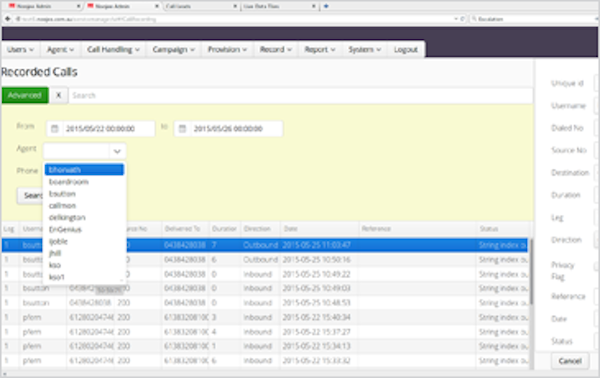Close the Call Leads browser tab

[235, 6]
